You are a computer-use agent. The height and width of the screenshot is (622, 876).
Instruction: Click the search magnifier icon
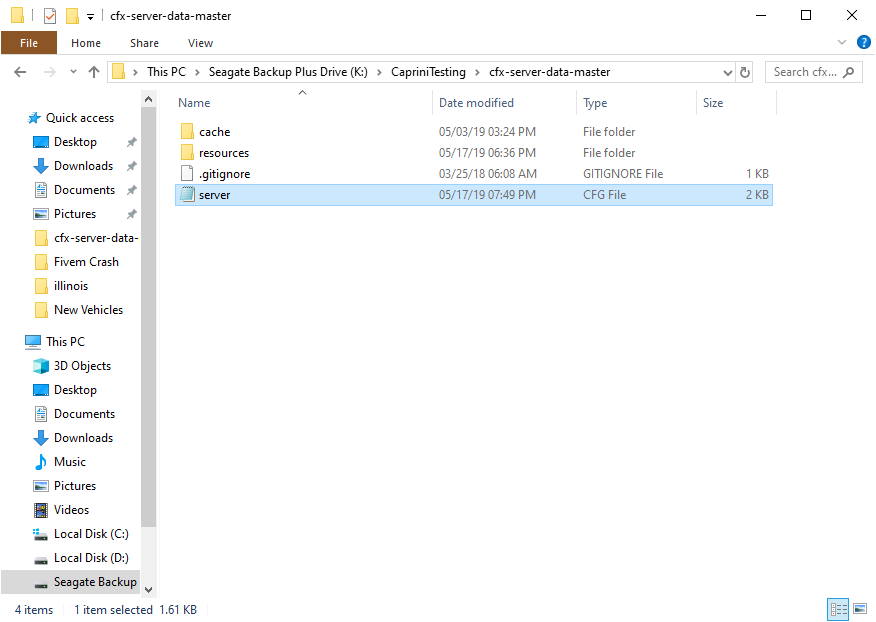[x=849, y=72]
